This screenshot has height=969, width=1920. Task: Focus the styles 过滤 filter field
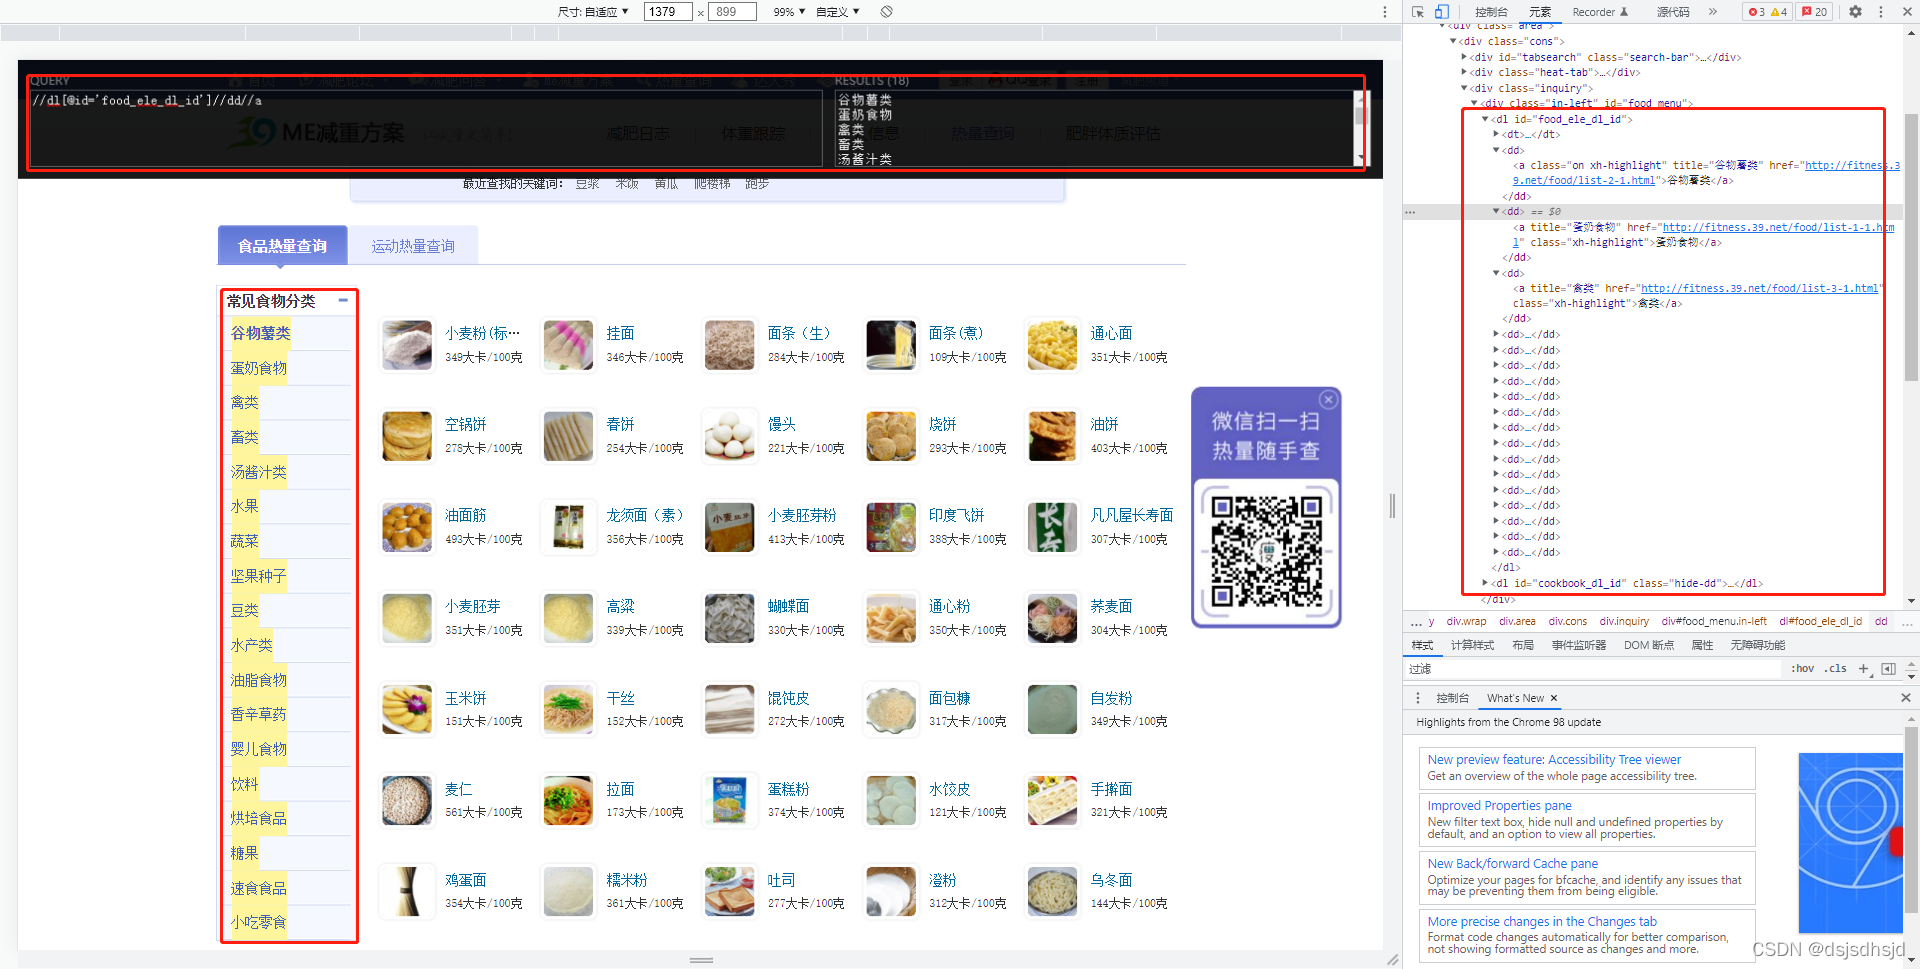click(x=1592, y=669)
